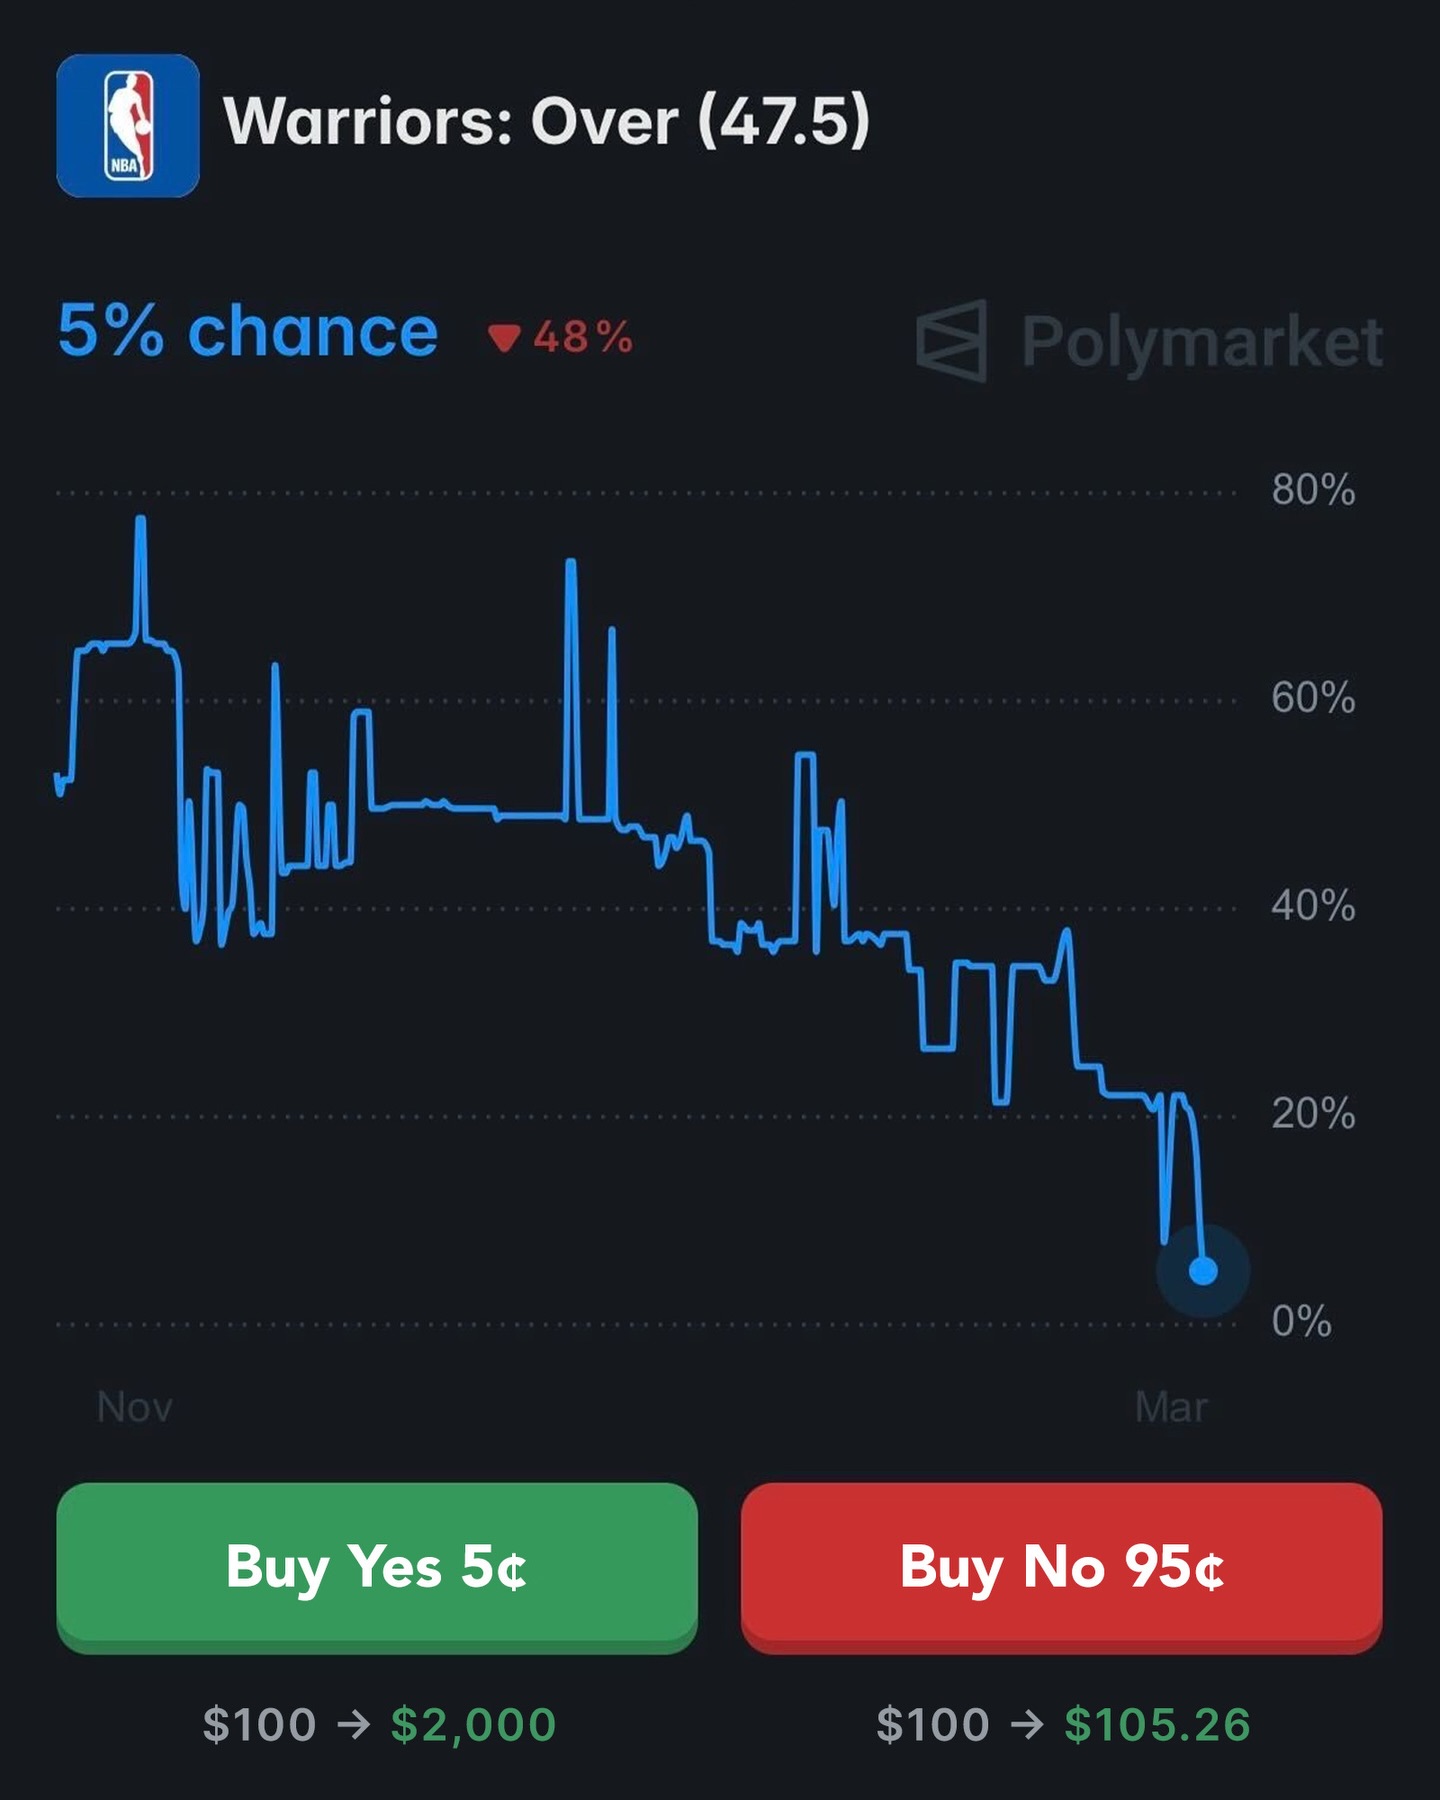Viewport: 1440px width, 1800px height.
Task: Click the 48% change value
Action: [x=583, y=338]
